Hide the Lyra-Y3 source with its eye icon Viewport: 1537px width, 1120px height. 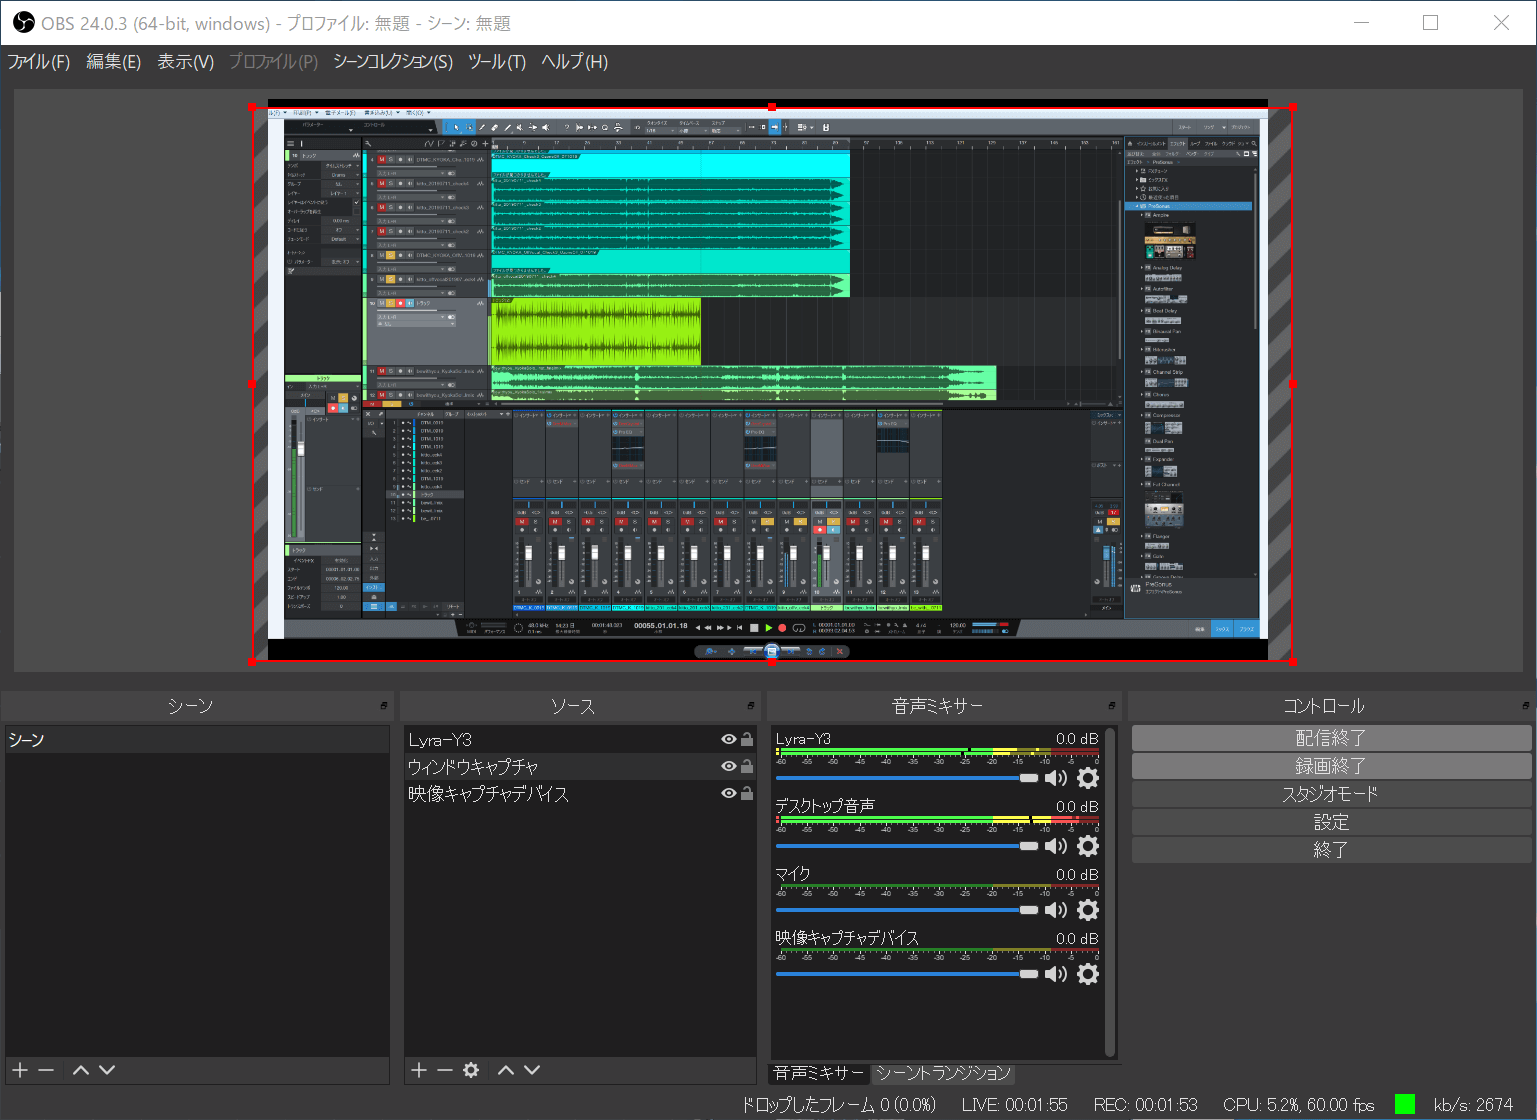(729, 739)
